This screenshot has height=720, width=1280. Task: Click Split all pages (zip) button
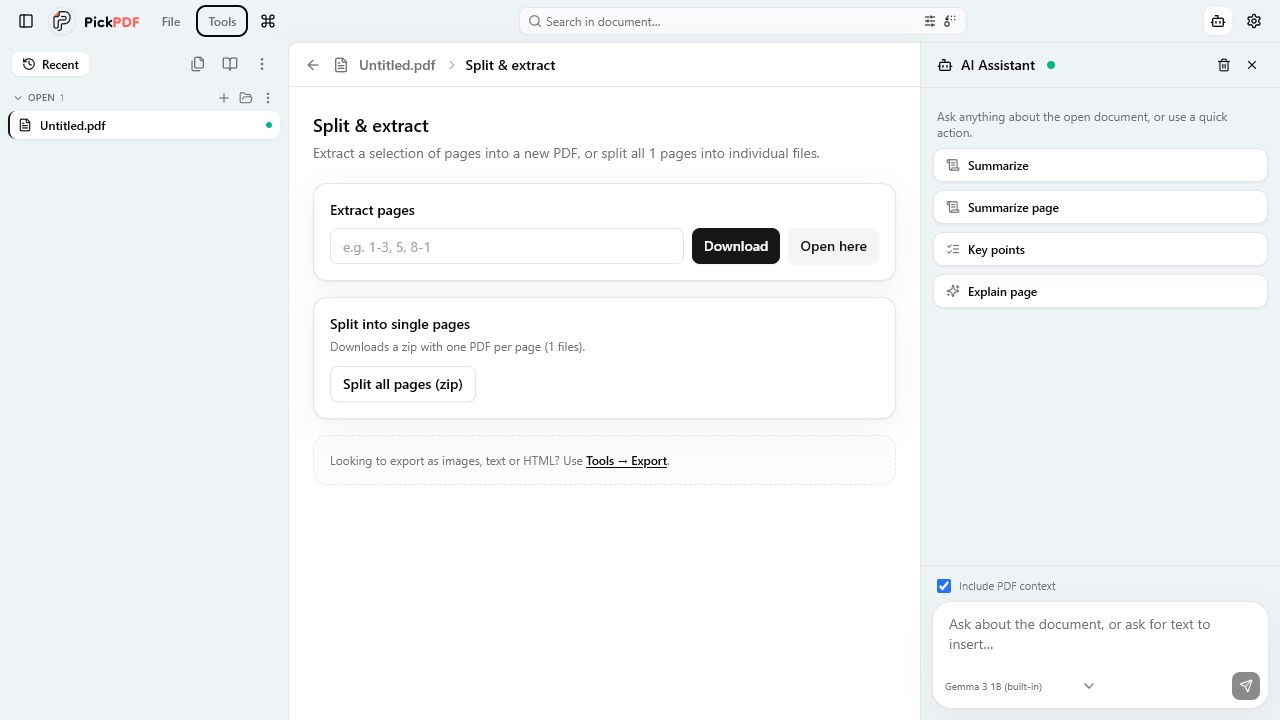pyautogui.click(x=403, y=384)
